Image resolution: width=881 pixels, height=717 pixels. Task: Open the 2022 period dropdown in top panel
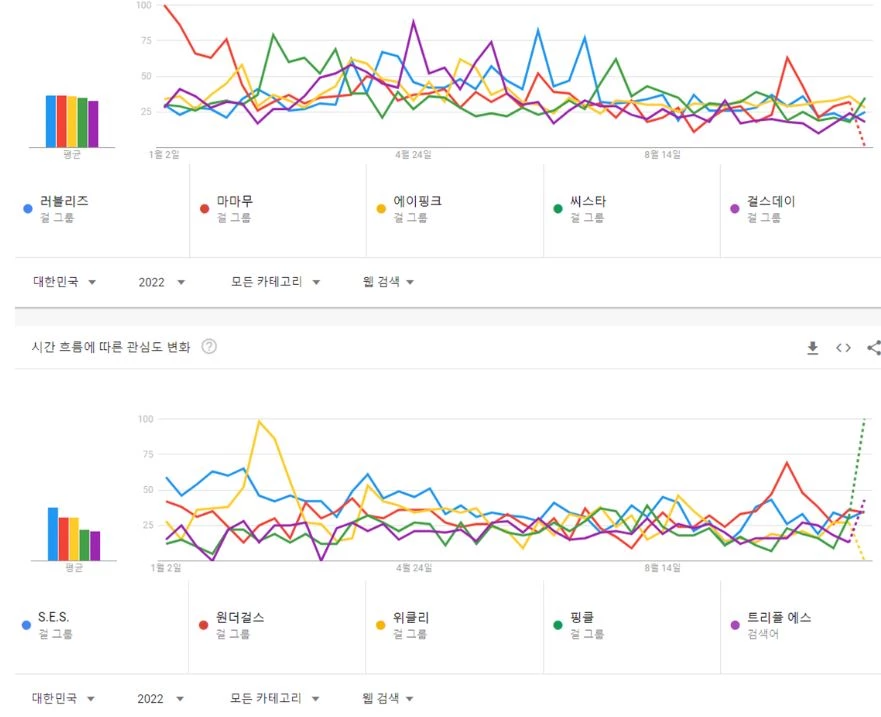(x=162, y=282)
